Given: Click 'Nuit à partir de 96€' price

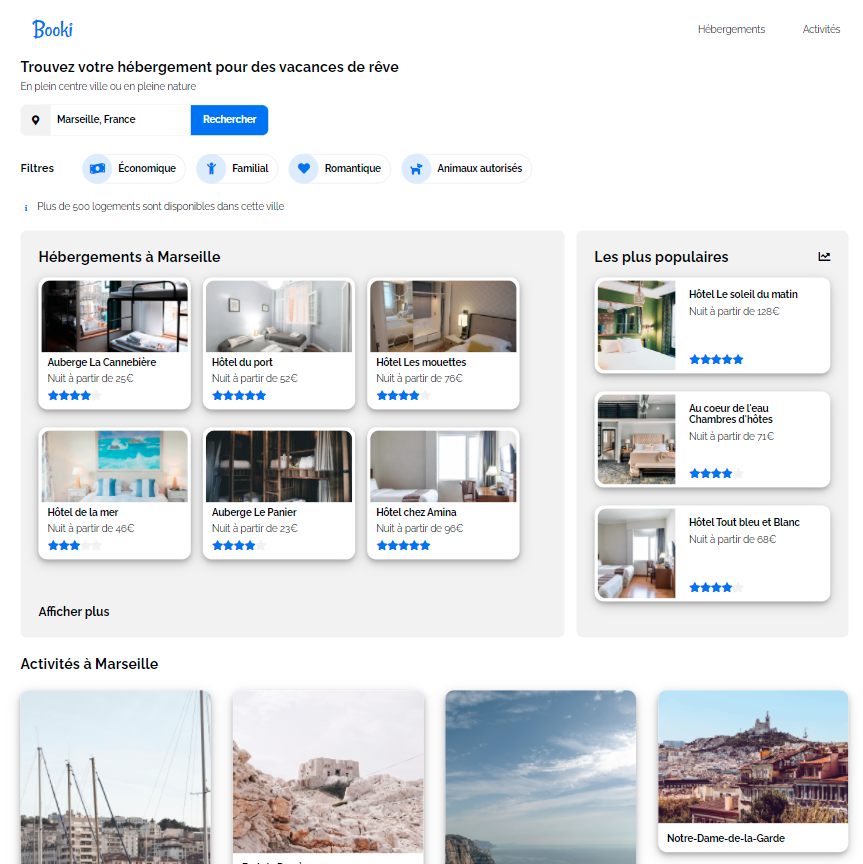Looking at the screenshot, I should [419, 528].
